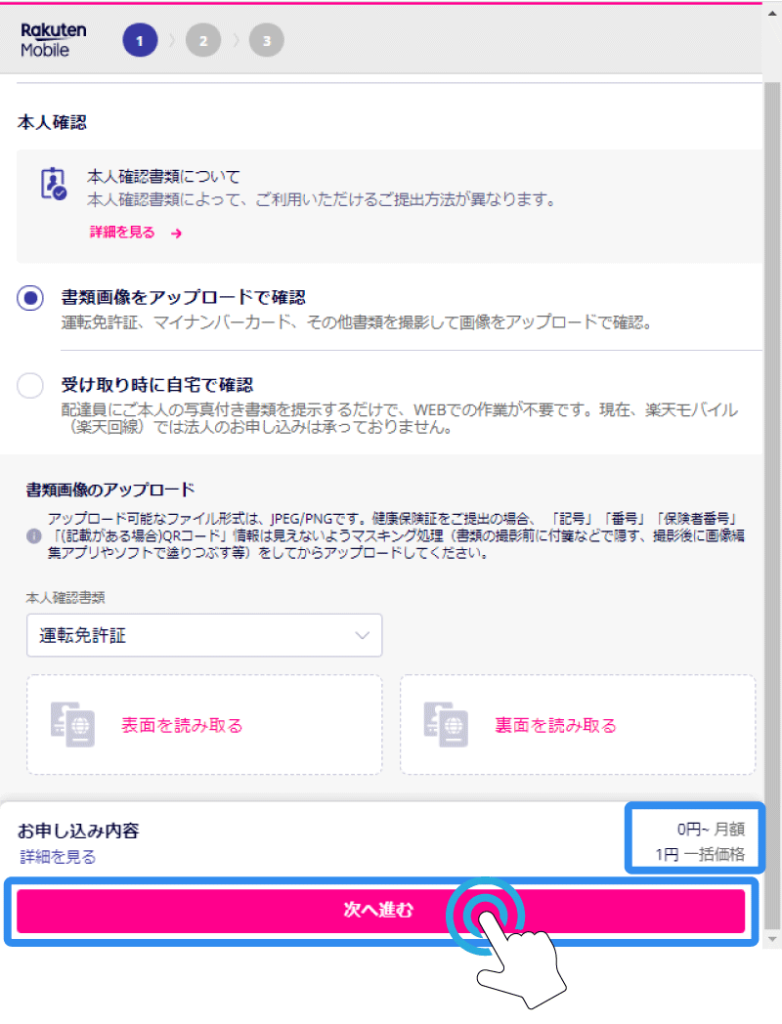The image size is (782, 1024).
Task: Click the 次へ進む button
Action: (381, 910)
